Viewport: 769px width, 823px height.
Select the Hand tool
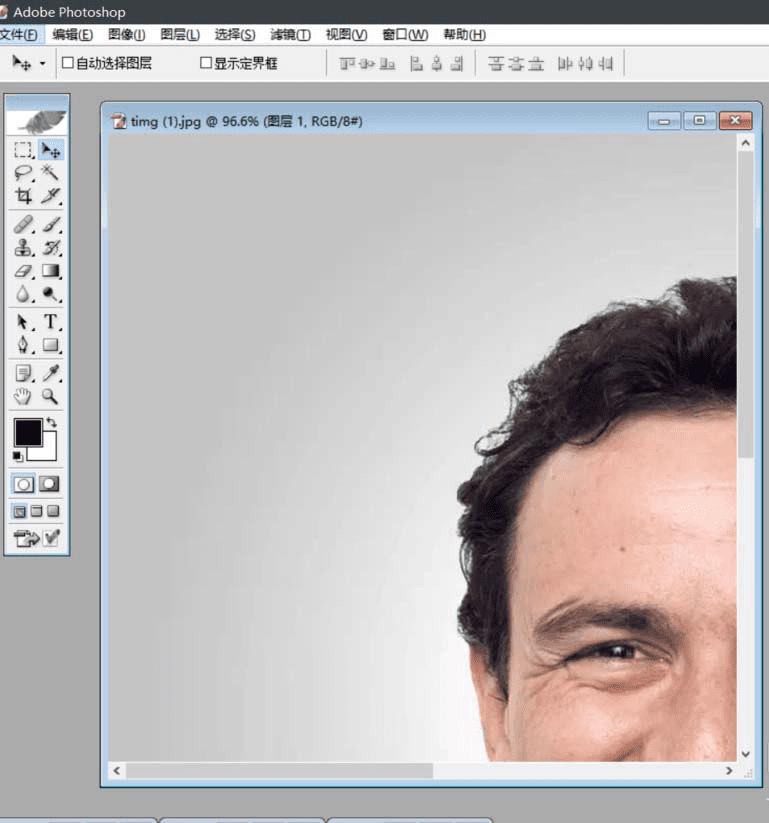point(23,397)
